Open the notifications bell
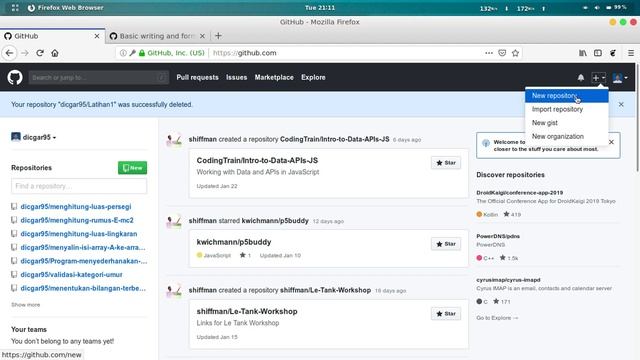The width and height of the screenshot is (640, 360). [580, 78]
